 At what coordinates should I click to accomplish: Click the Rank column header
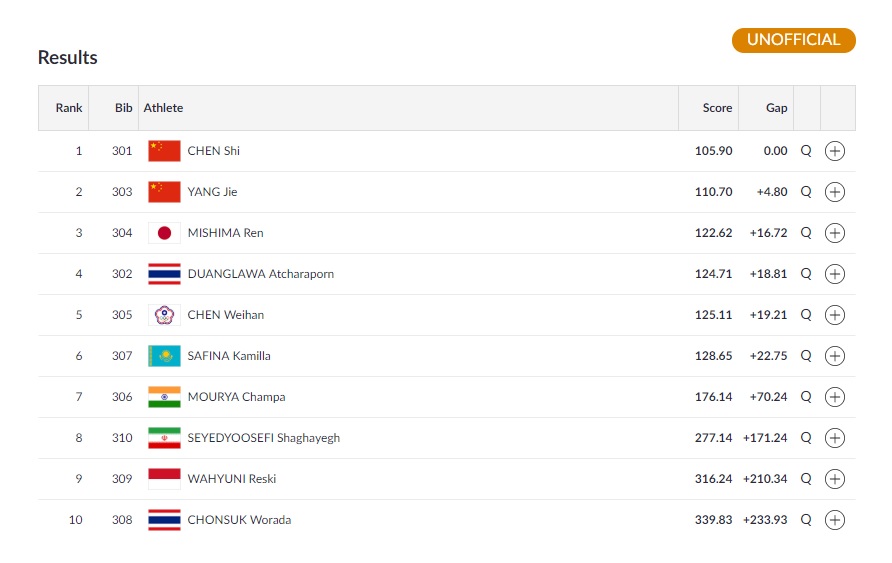69,107
